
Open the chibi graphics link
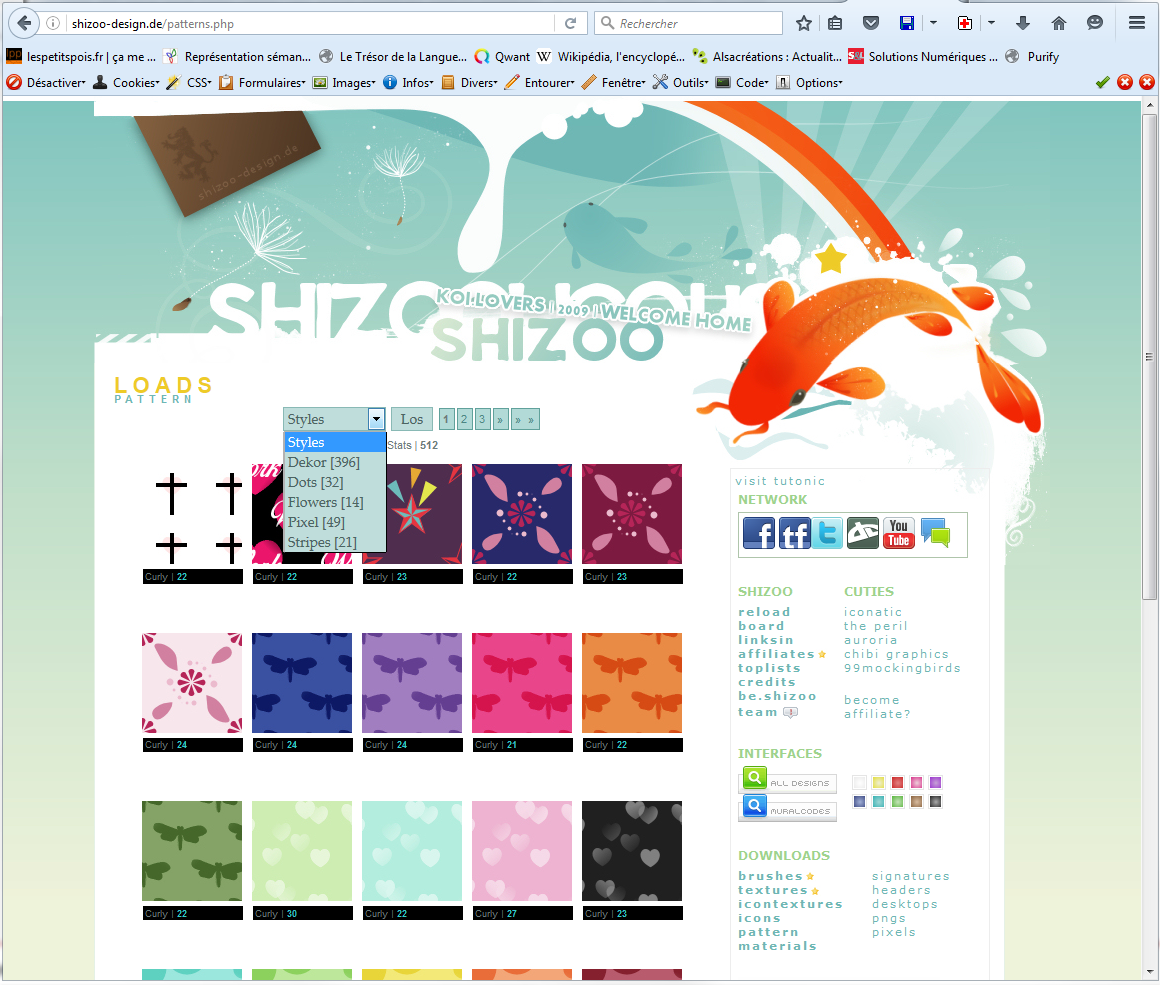tap(897, 654)
